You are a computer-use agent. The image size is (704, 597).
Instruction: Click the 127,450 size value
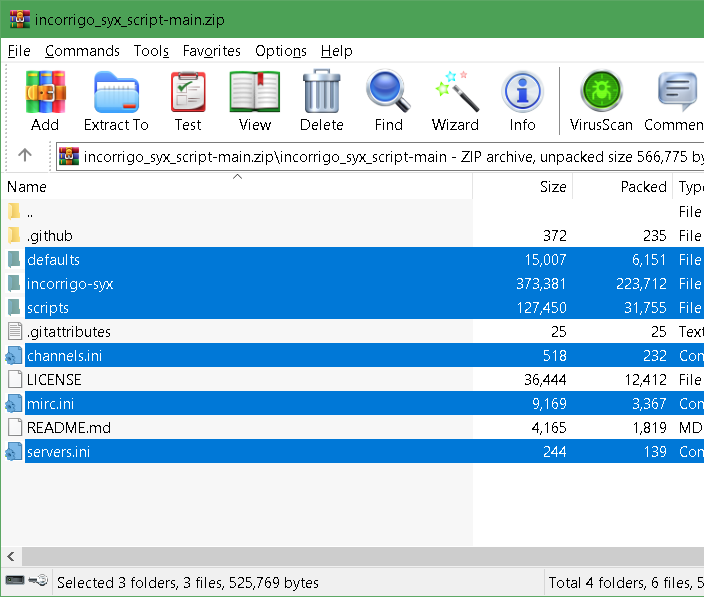click(x=541, y=307)
